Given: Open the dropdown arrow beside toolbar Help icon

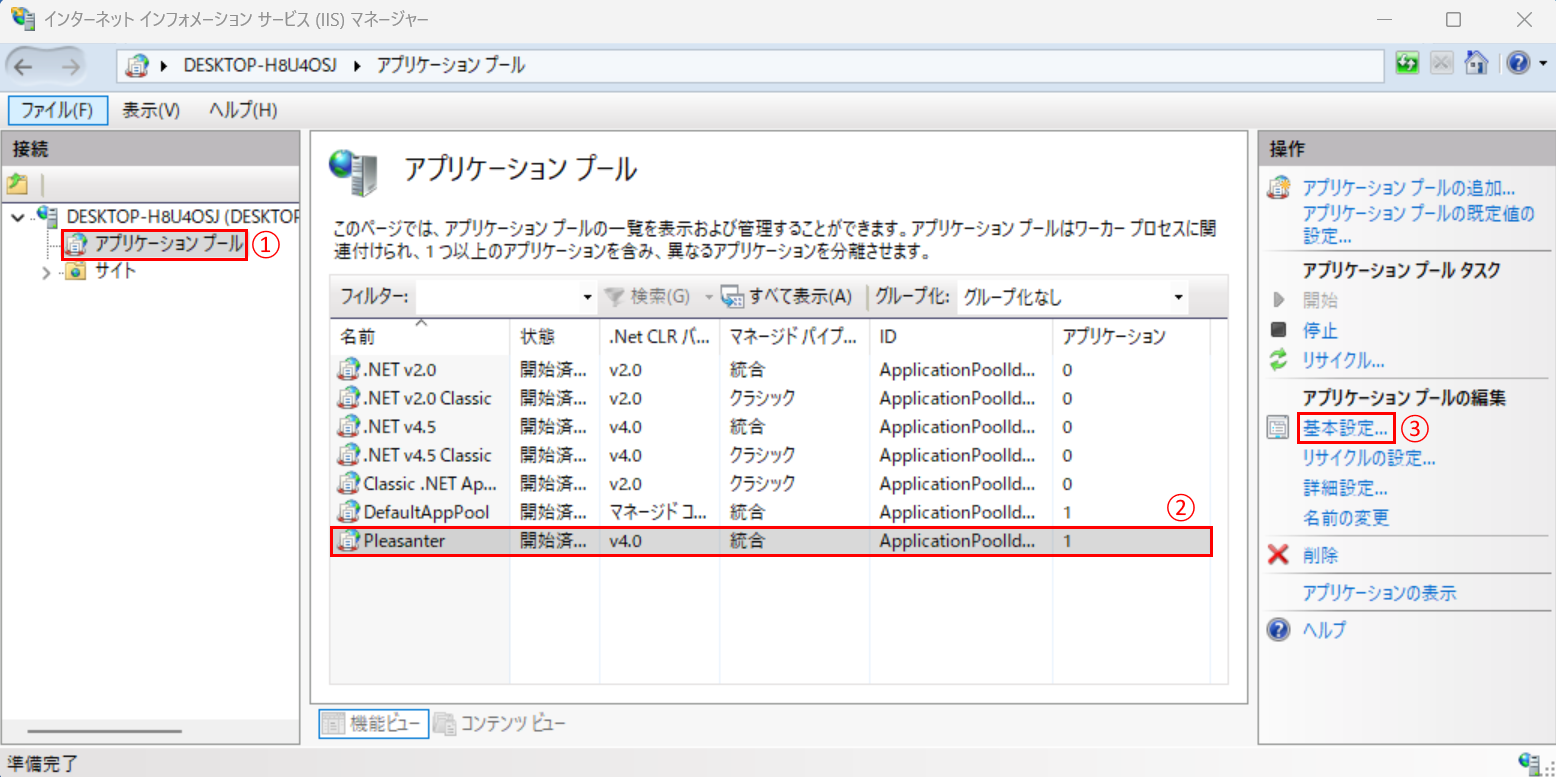Looking at the screenshot, I should point(1543,63).
